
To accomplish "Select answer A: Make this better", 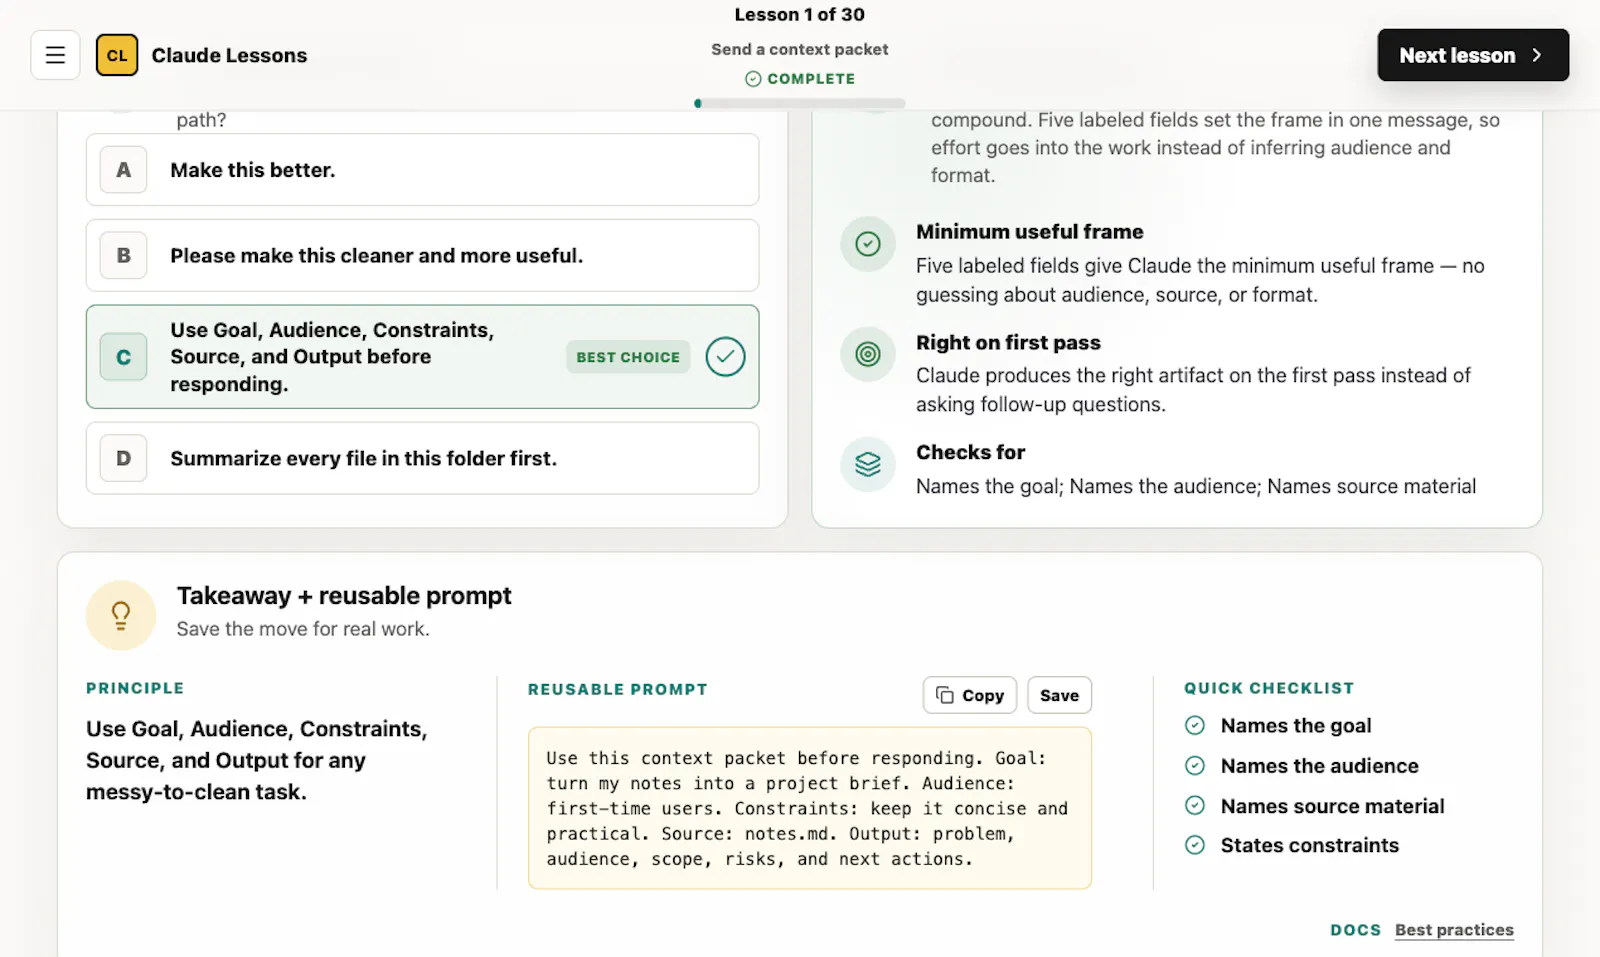I will 422,170.
